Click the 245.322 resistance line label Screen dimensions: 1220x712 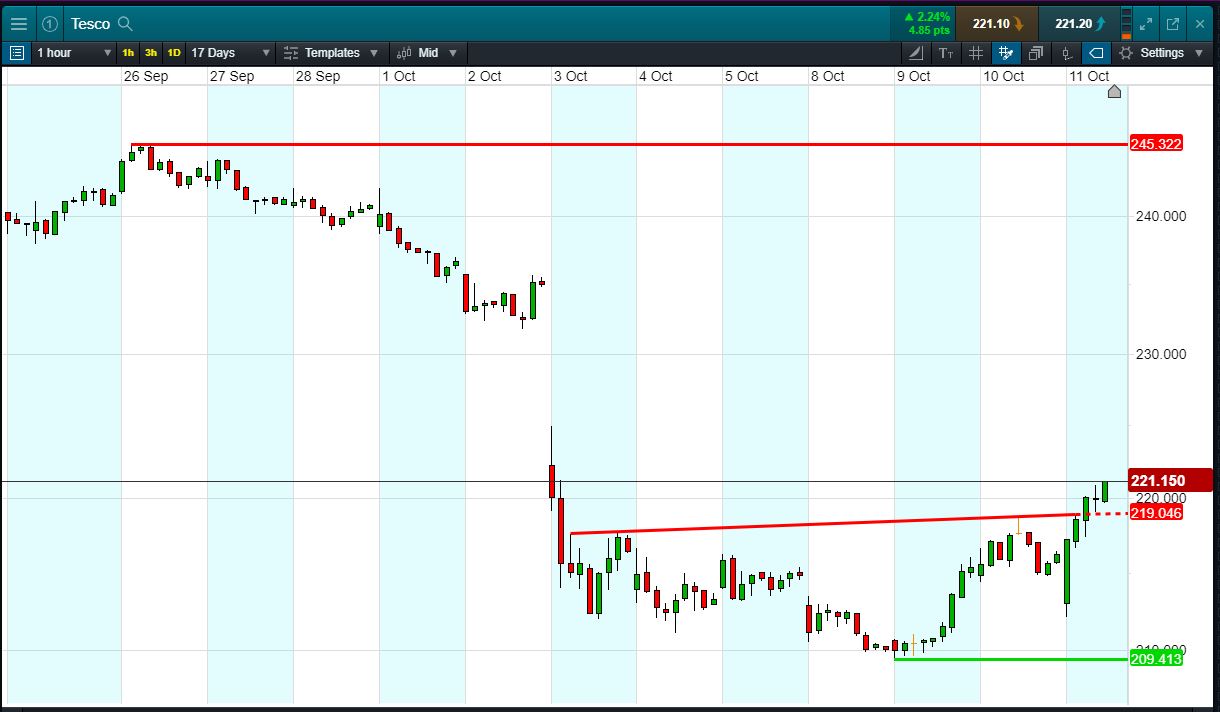[x=1156, y=144]
